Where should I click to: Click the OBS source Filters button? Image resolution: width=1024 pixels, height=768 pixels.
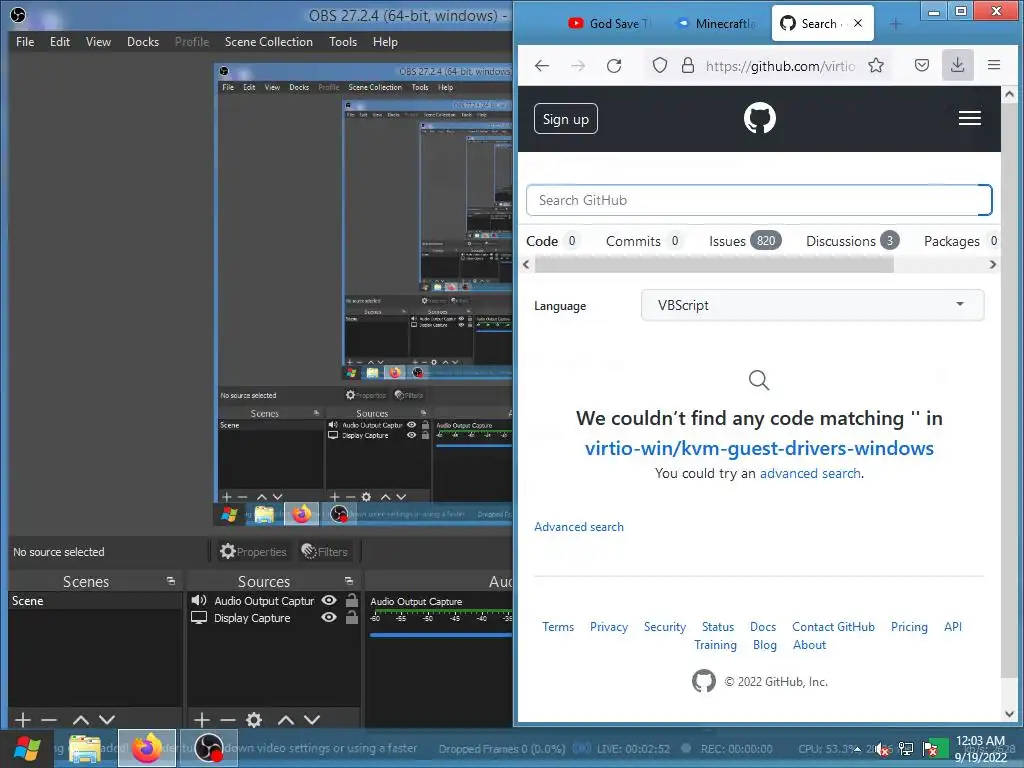point(325,551)
